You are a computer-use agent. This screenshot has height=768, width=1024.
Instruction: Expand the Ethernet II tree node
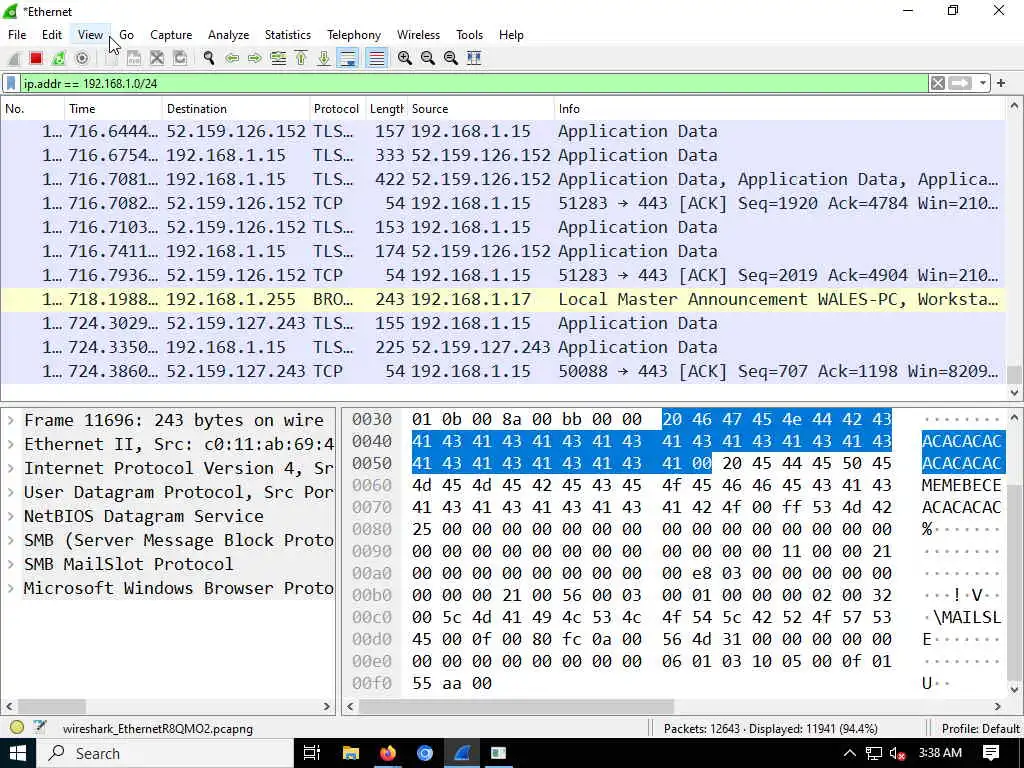[11, 445]
